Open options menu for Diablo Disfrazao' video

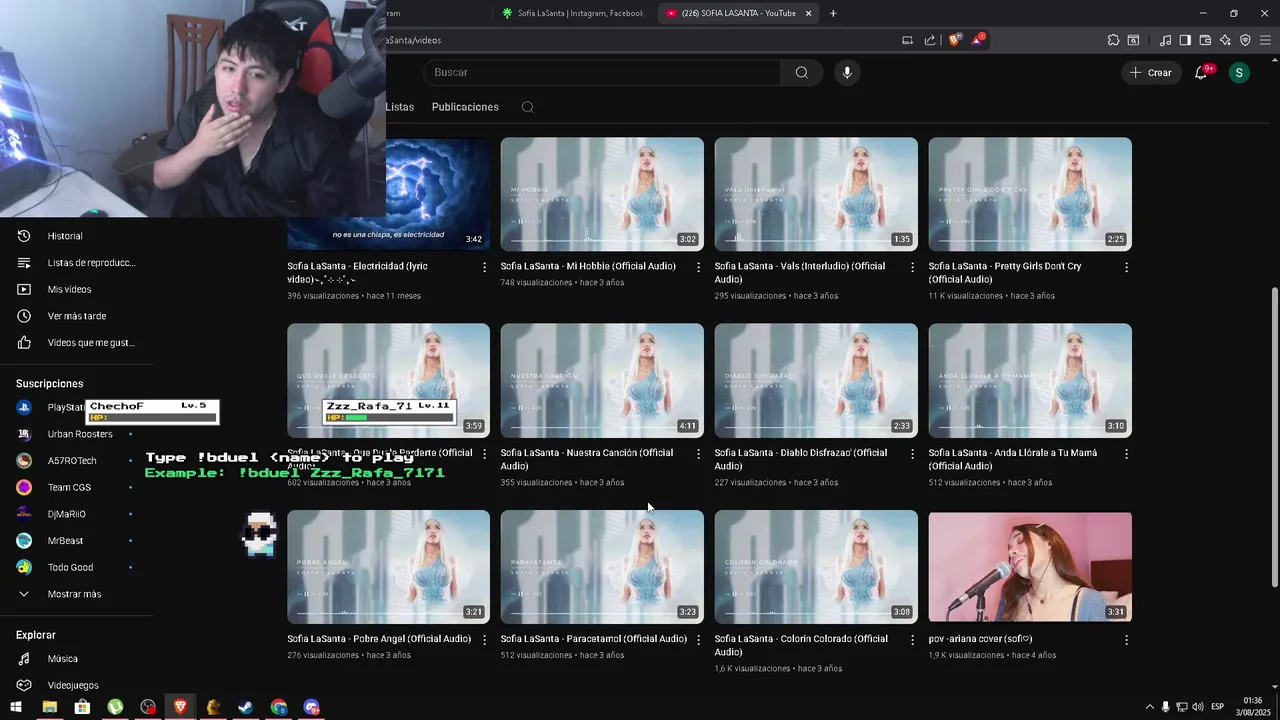[912, 453]
